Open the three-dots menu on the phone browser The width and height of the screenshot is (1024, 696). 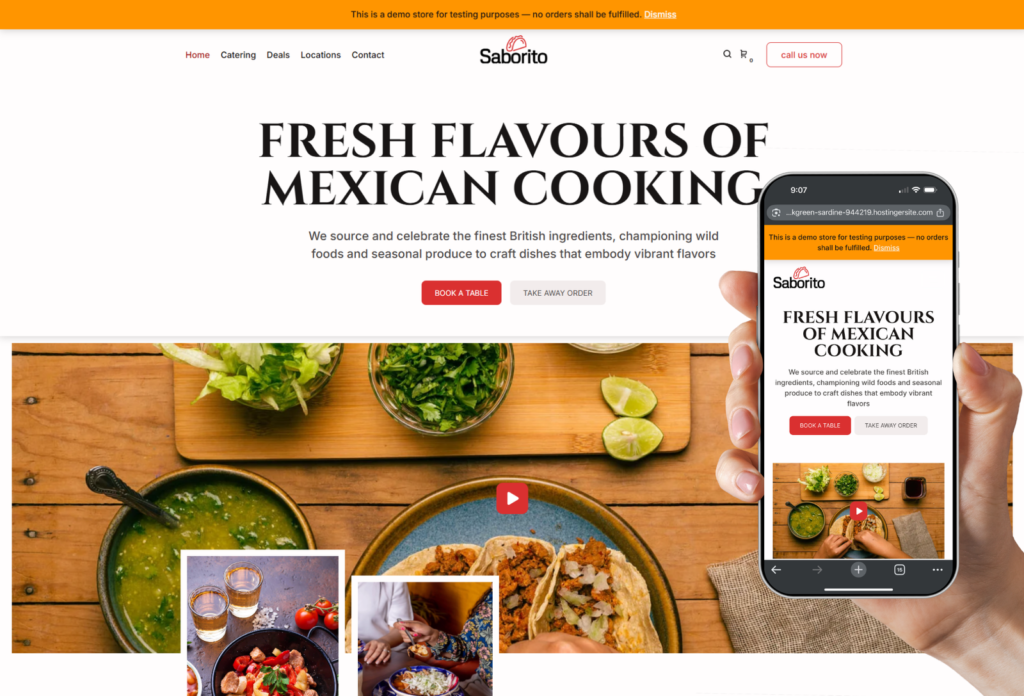pos(938,569)
